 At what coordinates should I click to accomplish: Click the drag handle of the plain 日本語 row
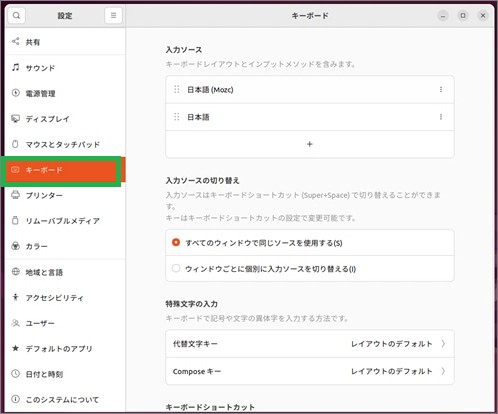point(177,117)
